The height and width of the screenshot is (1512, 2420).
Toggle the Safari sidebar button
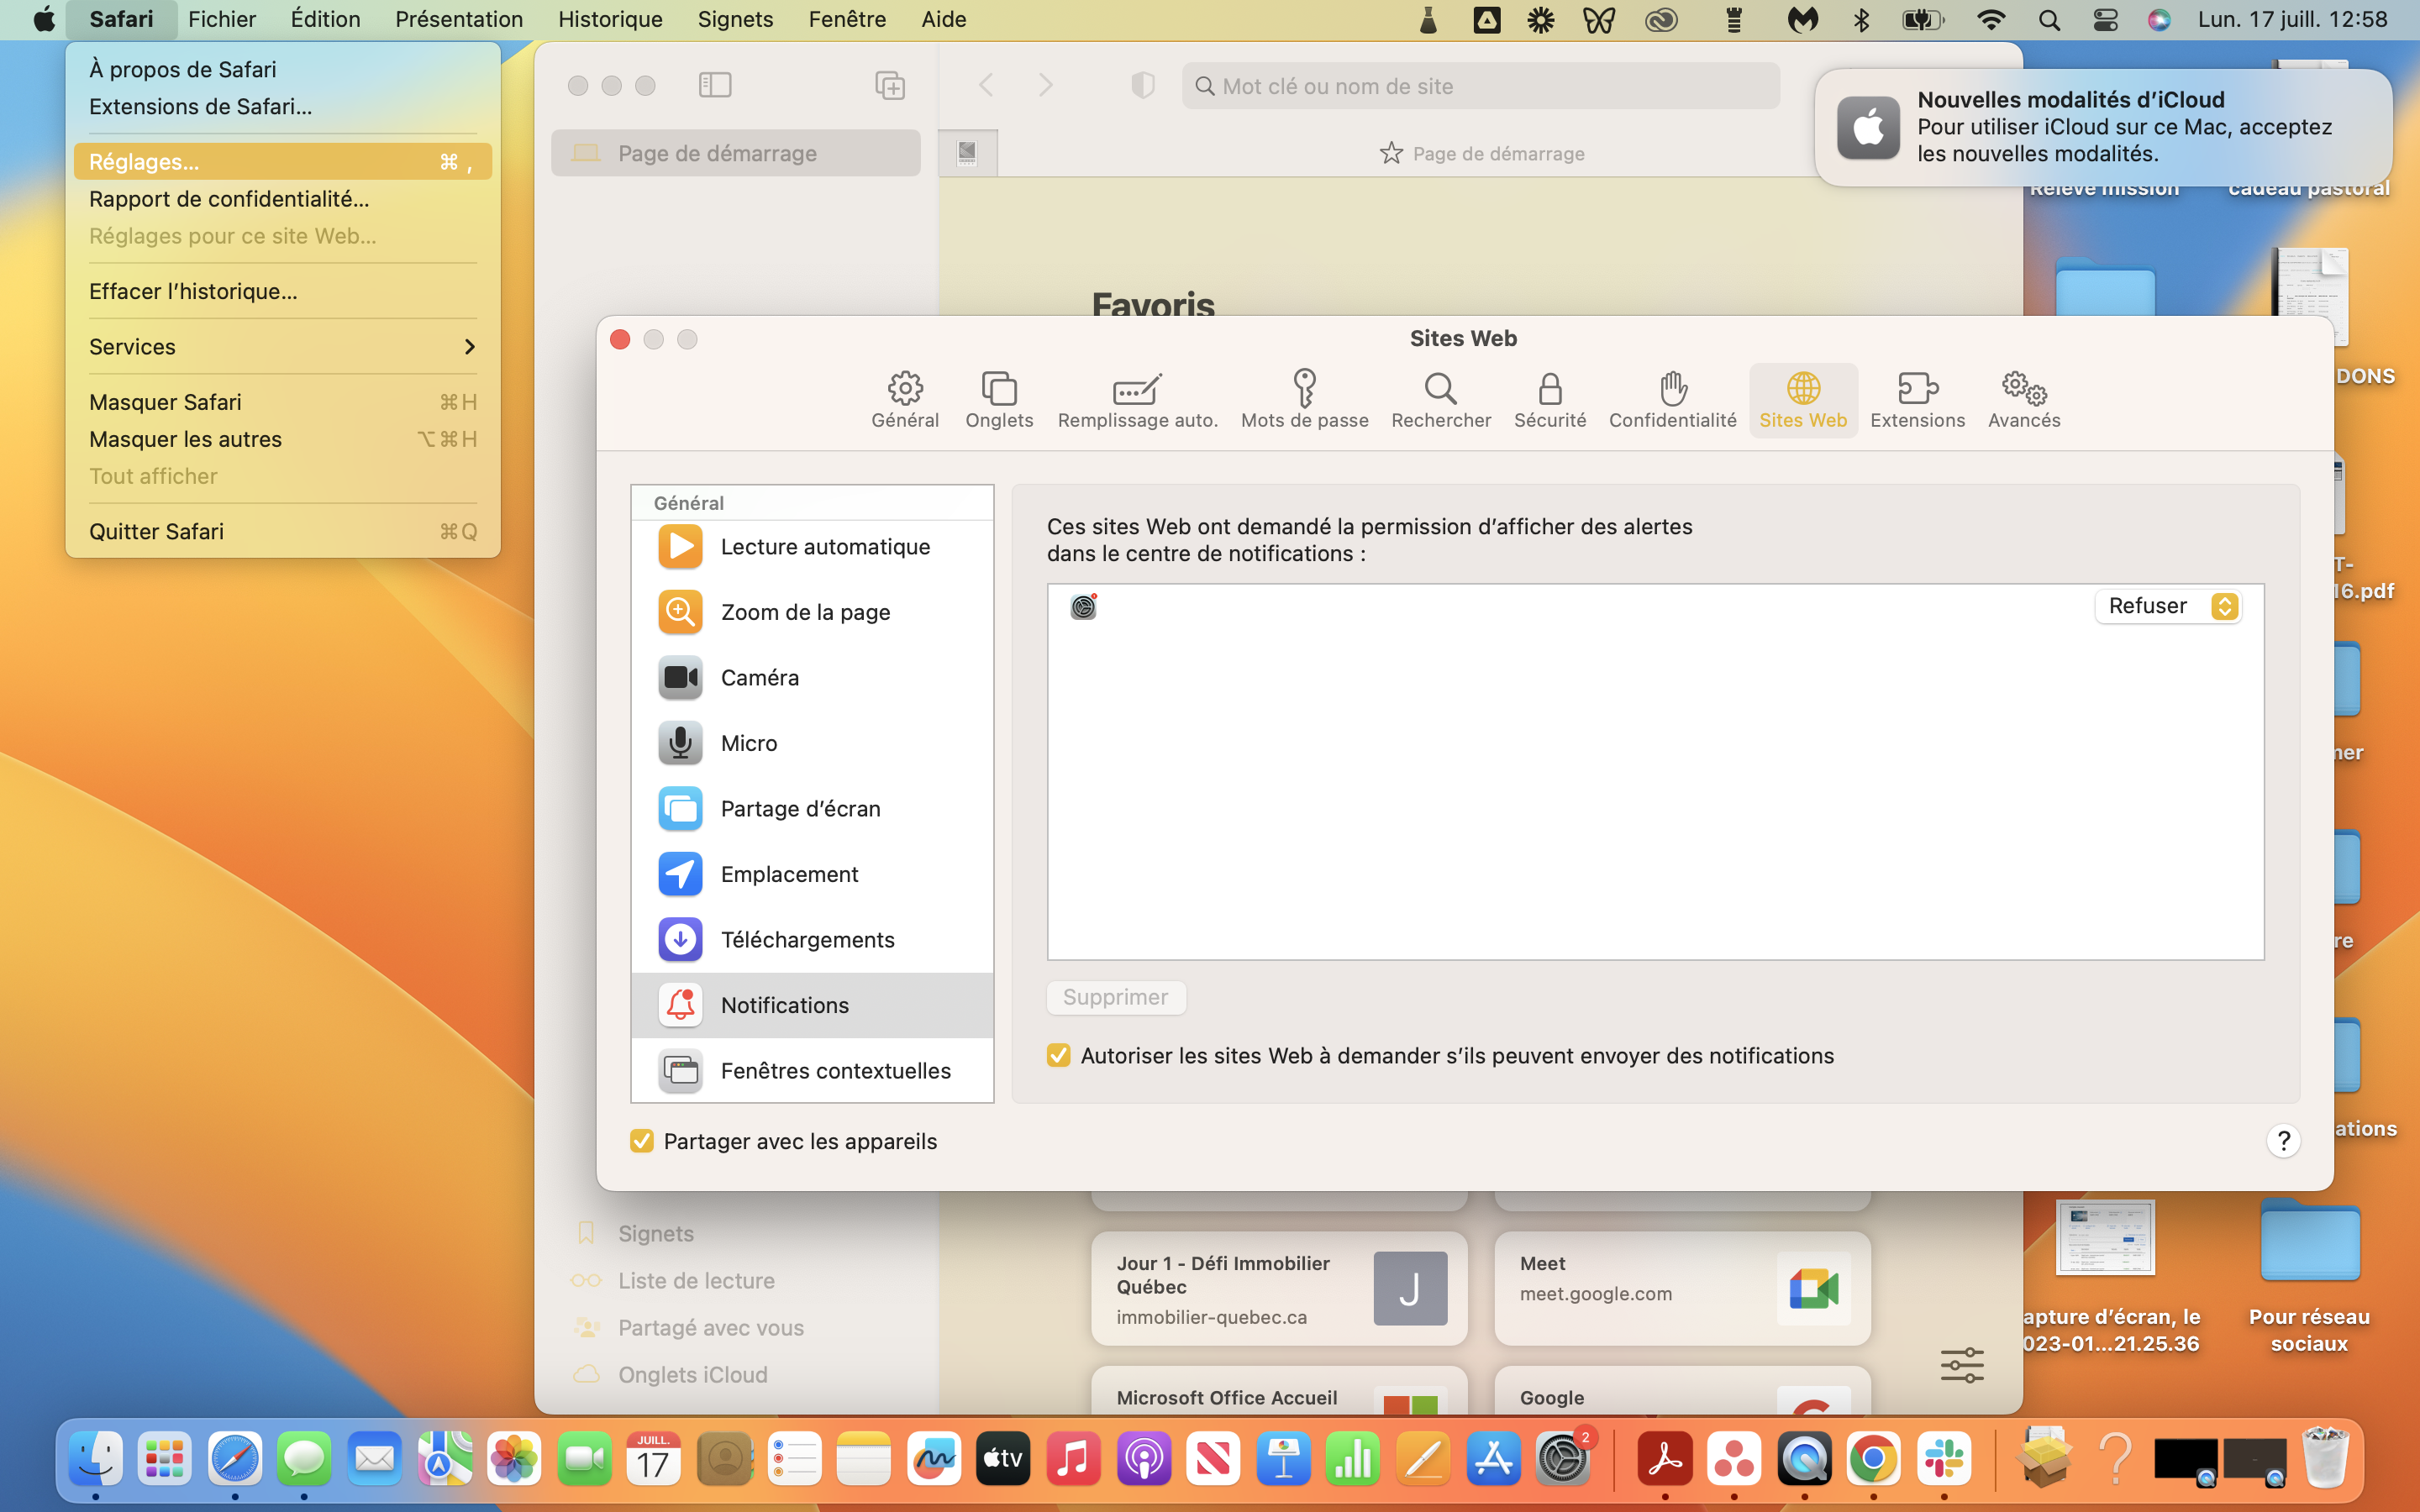tap(715, 86)
